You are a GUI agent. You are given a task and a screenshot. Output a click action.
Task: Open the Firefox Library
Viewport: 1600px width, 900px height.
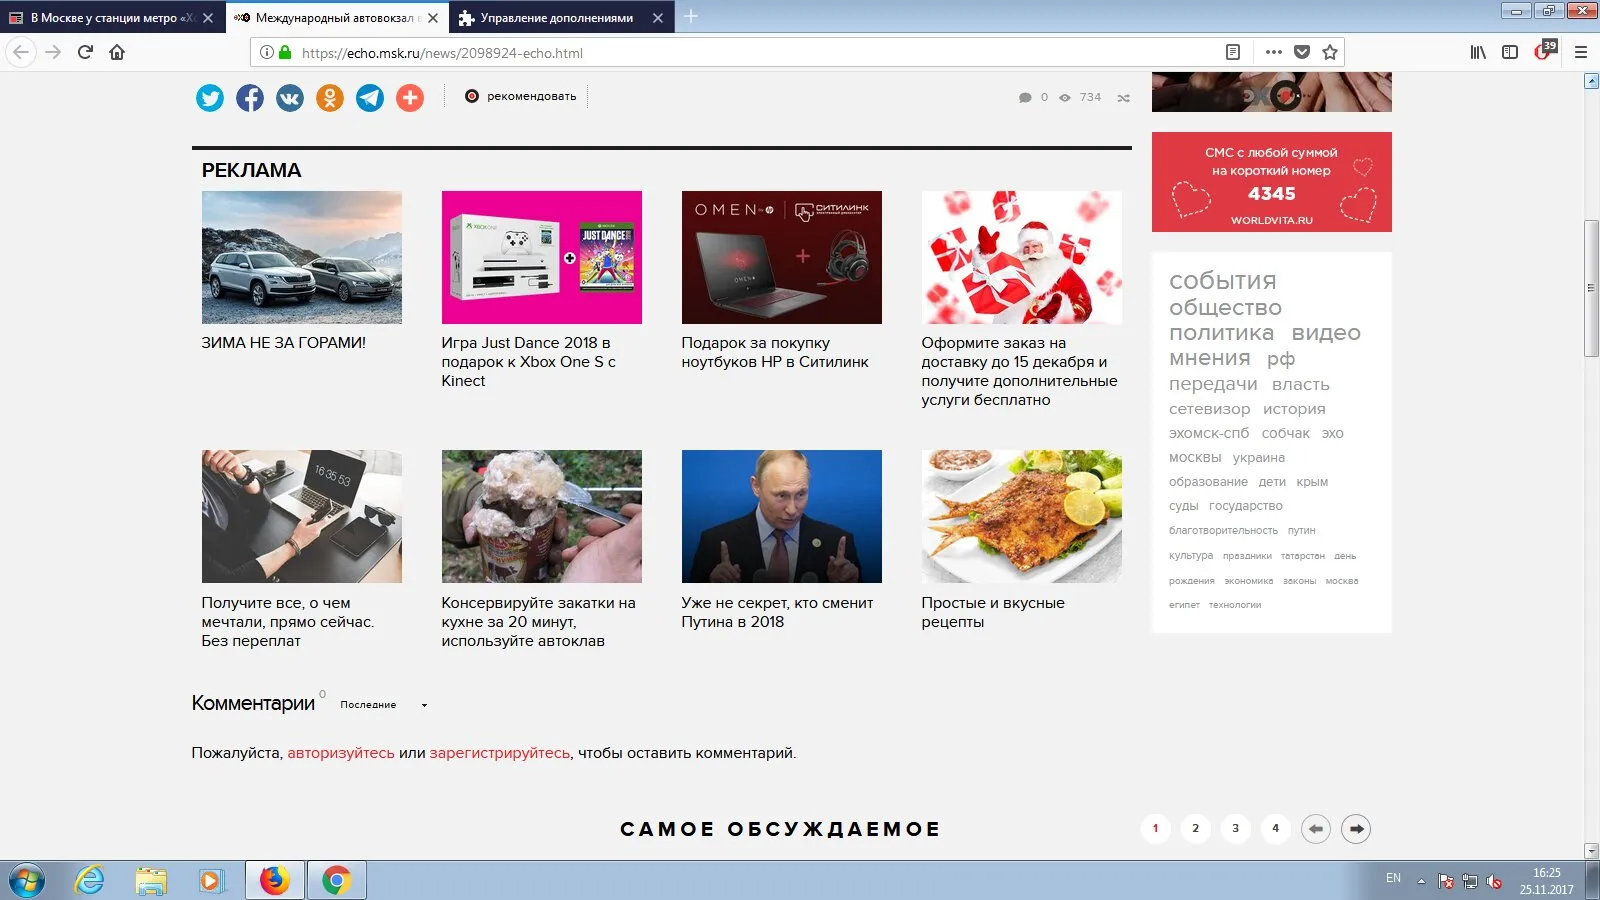coord(1478,52)
